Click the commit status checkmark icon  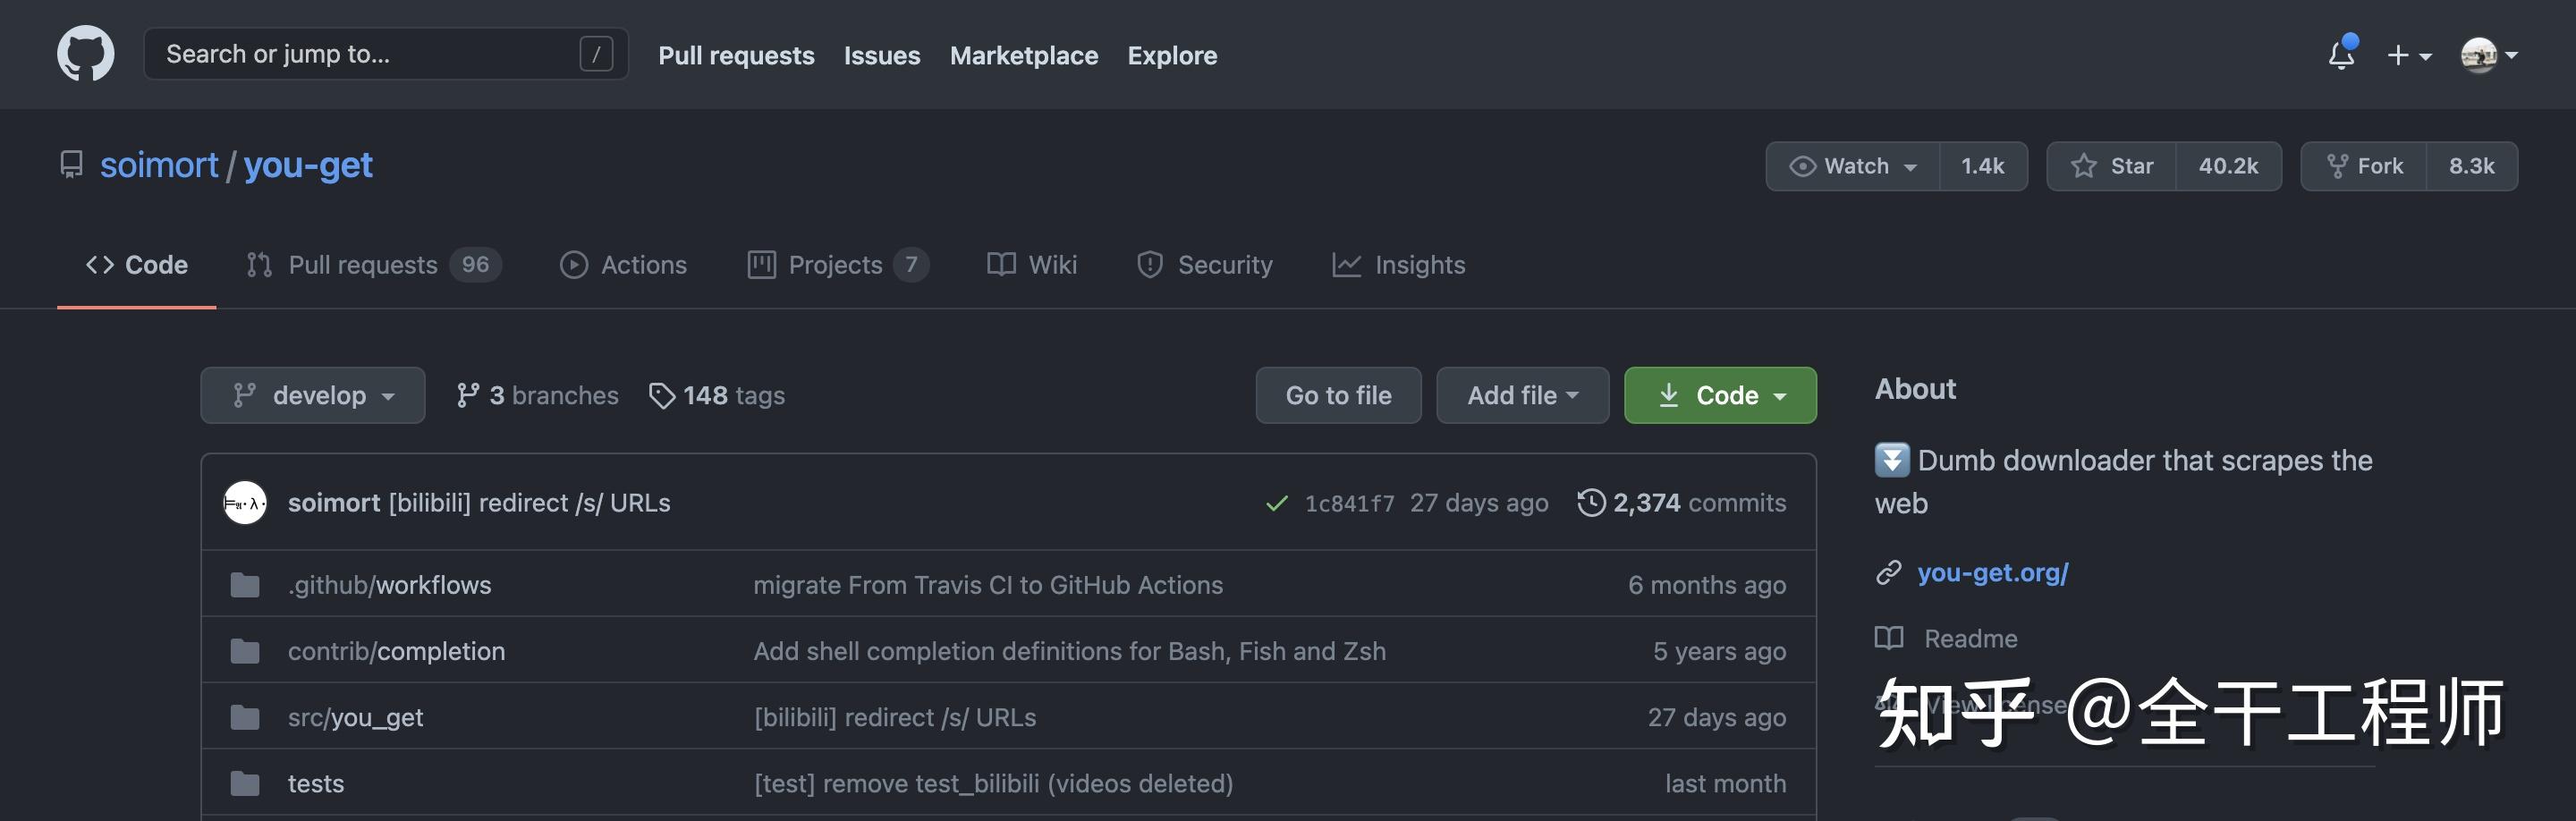click(x=1276, y=504)
